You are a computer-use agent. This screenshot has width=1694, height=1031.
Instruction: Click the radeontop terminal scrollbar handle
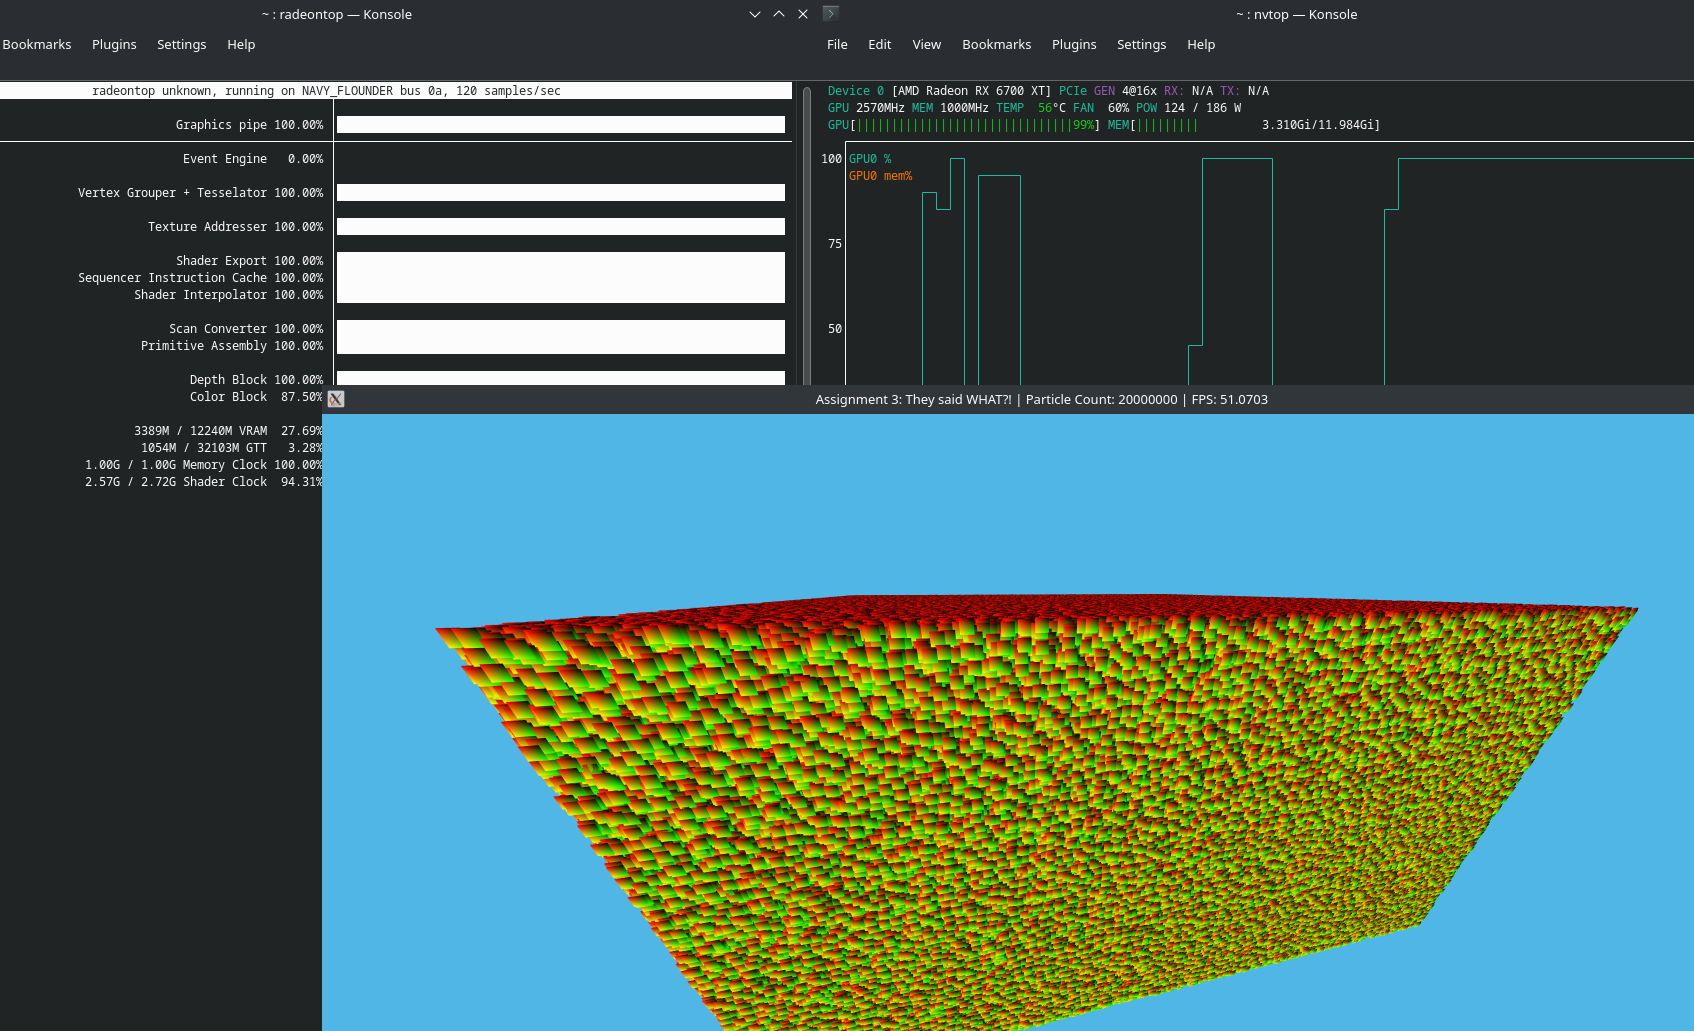807,236
